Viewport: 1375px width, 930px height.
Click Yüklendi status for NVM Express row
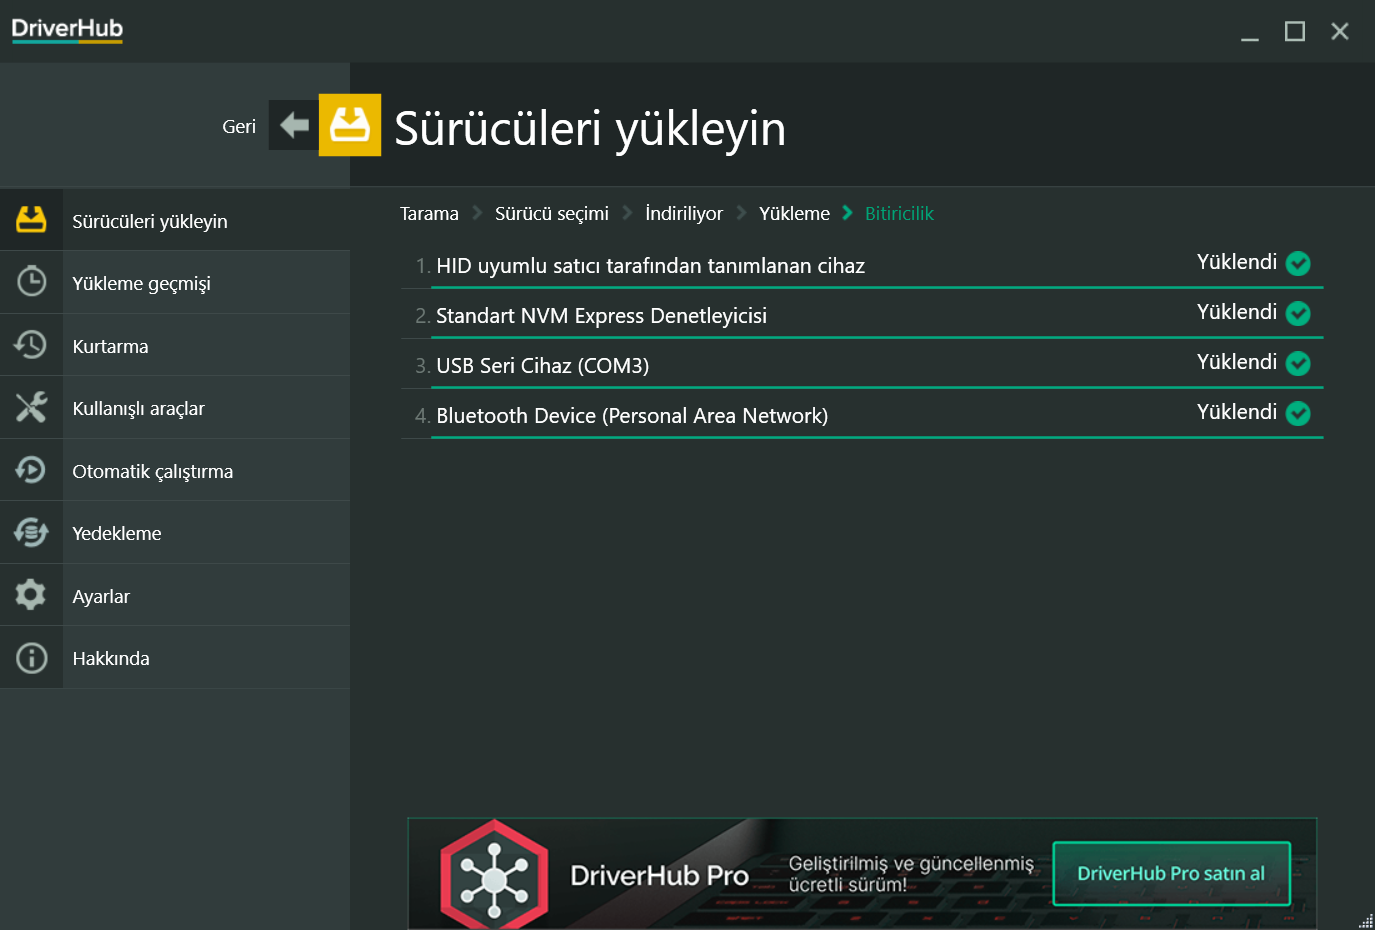[1237, 312]
